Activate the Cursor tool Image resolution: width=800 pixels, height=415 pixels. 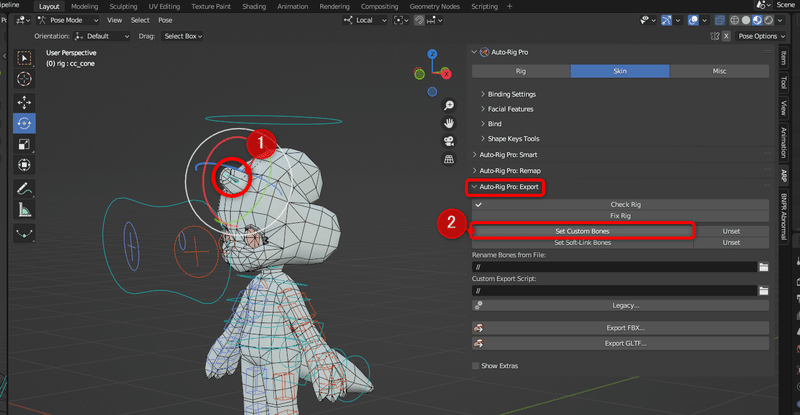point(24,79)
